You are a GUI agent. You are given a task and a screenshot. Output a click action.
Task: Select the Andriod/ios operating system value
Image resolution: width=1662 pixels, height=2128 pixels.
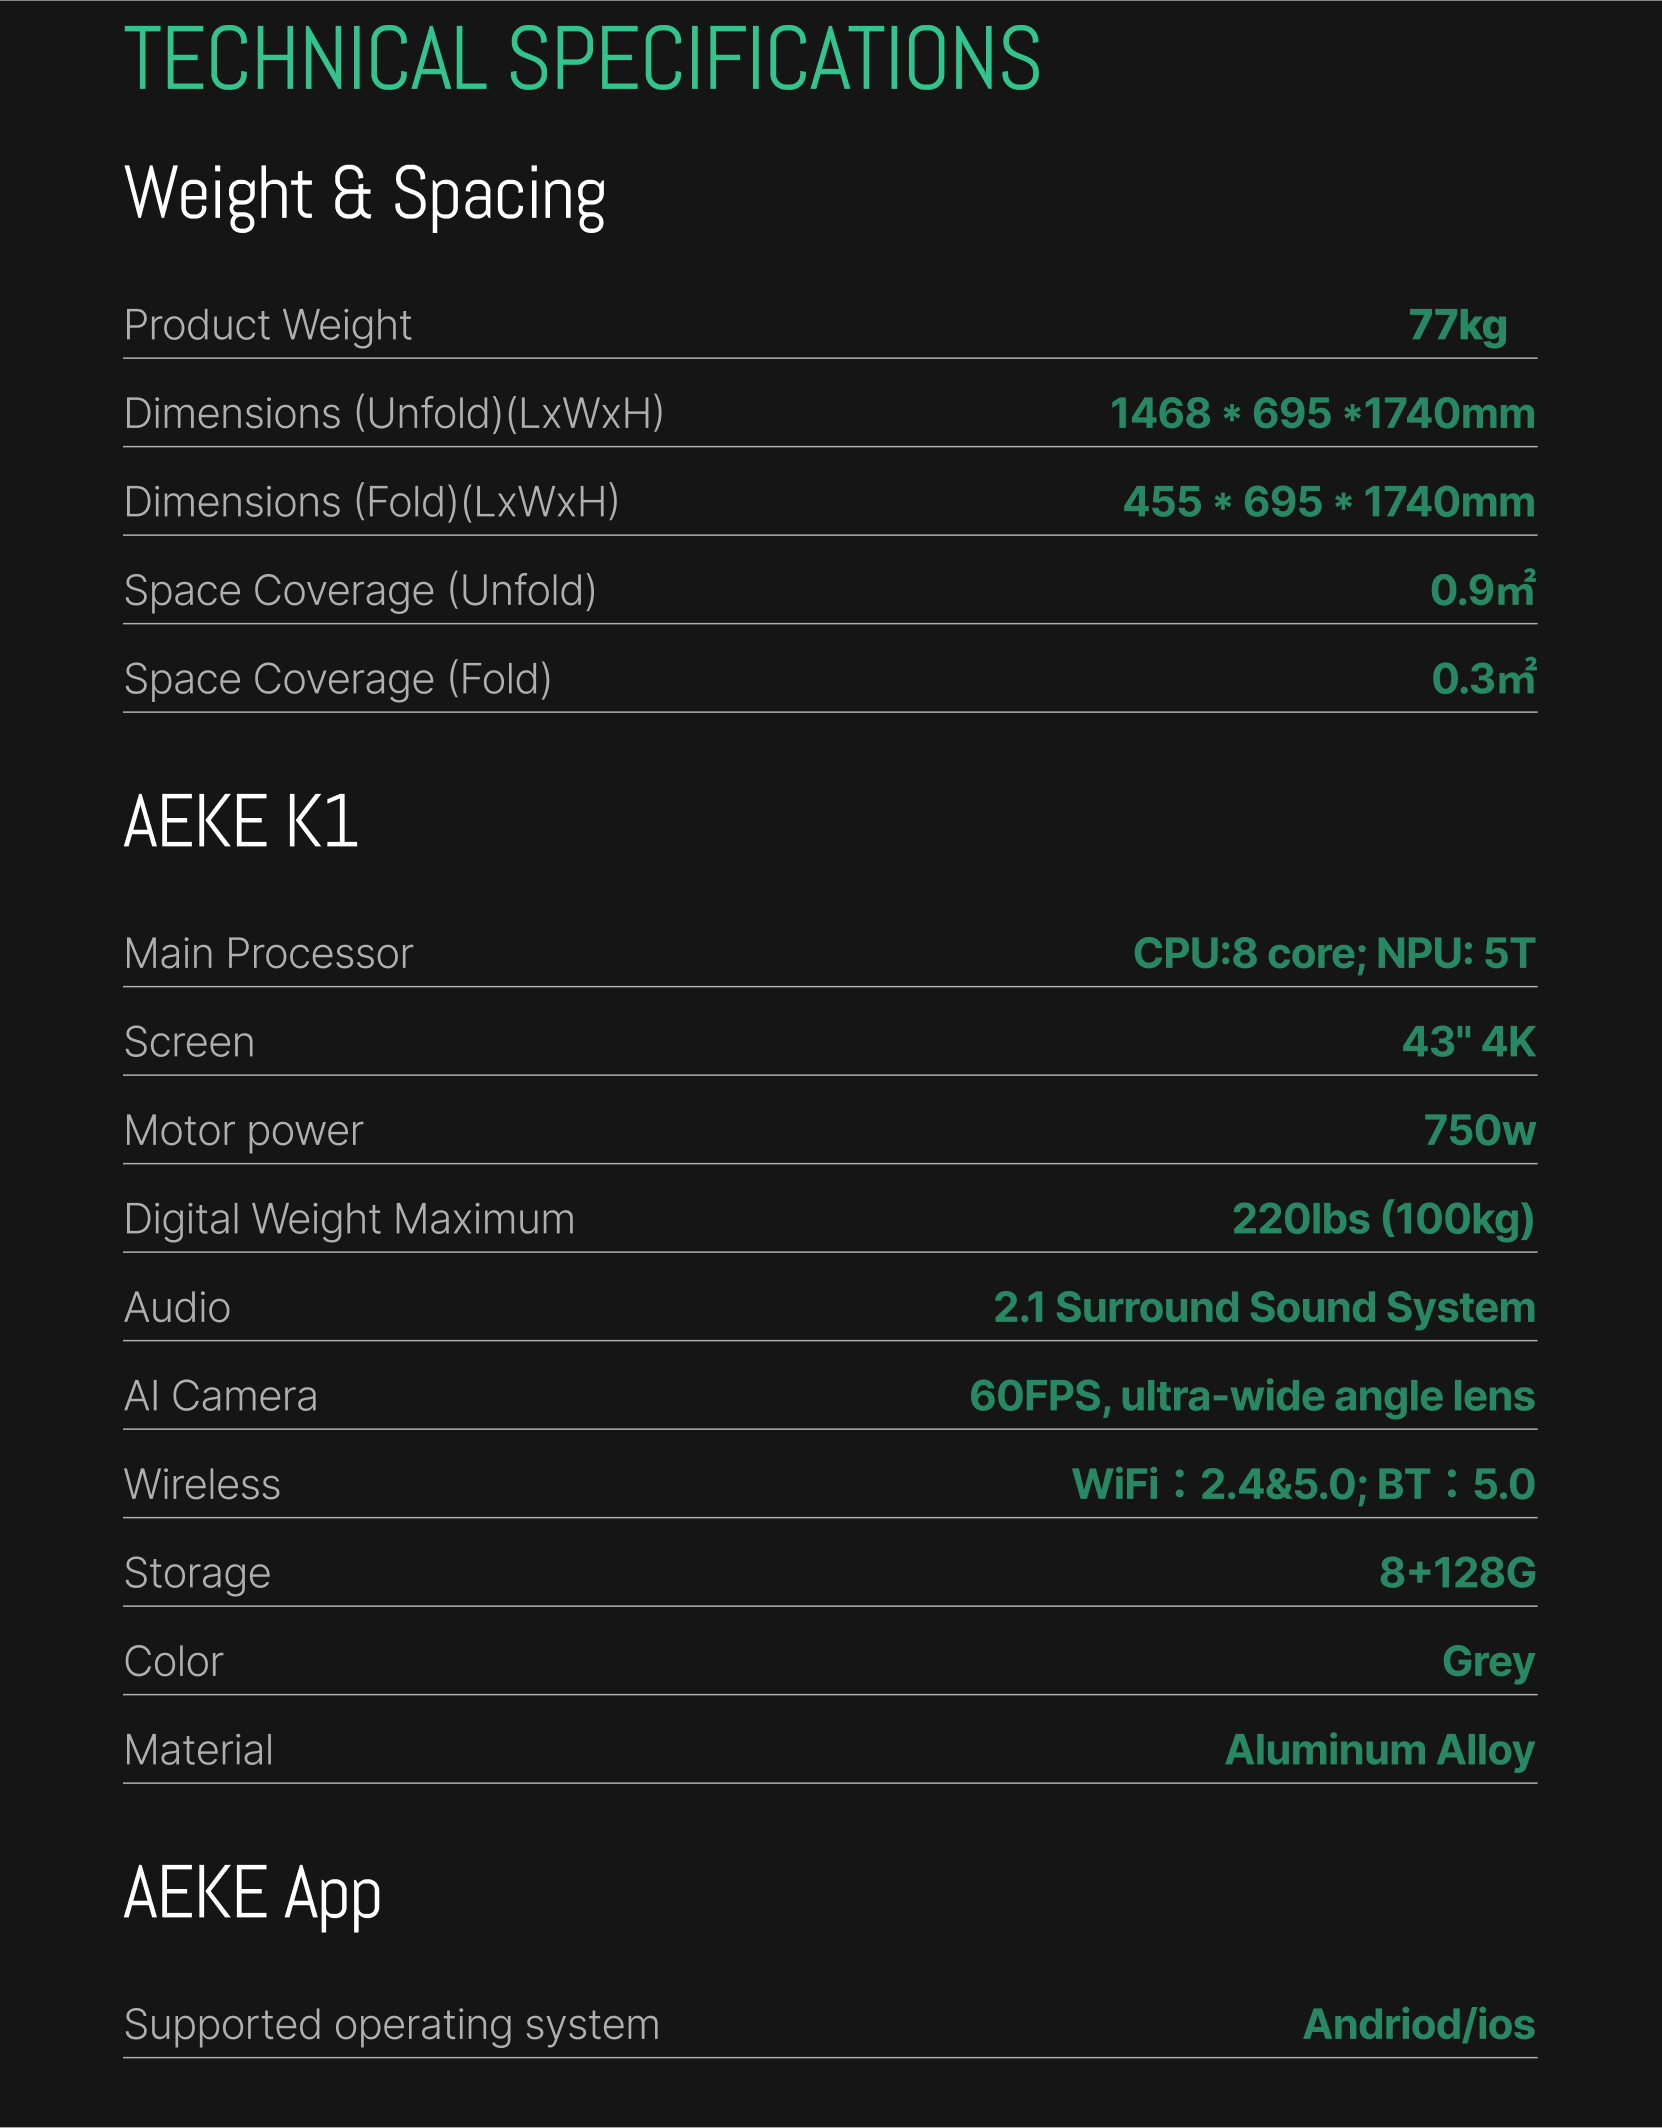tap(1419, 2025)
